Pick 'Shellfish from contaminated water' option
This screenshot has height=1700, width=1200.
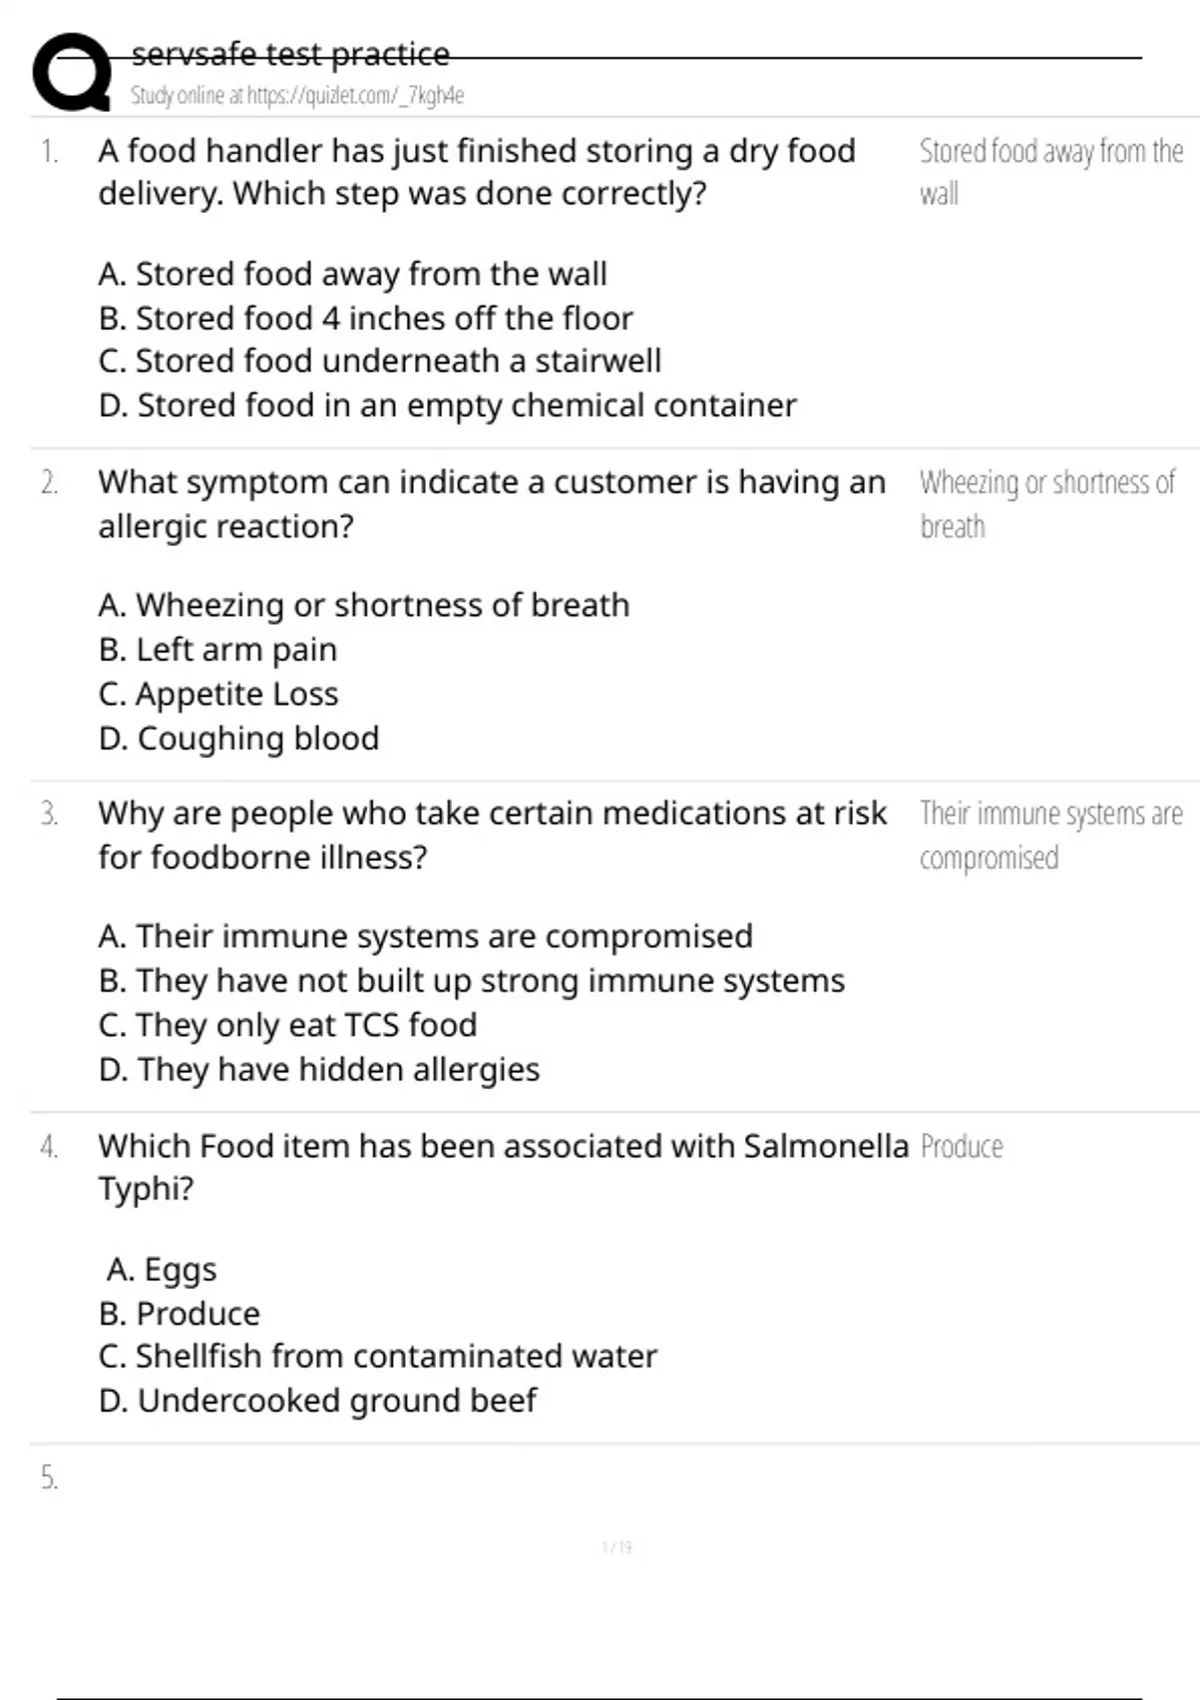coord(377,1356)
